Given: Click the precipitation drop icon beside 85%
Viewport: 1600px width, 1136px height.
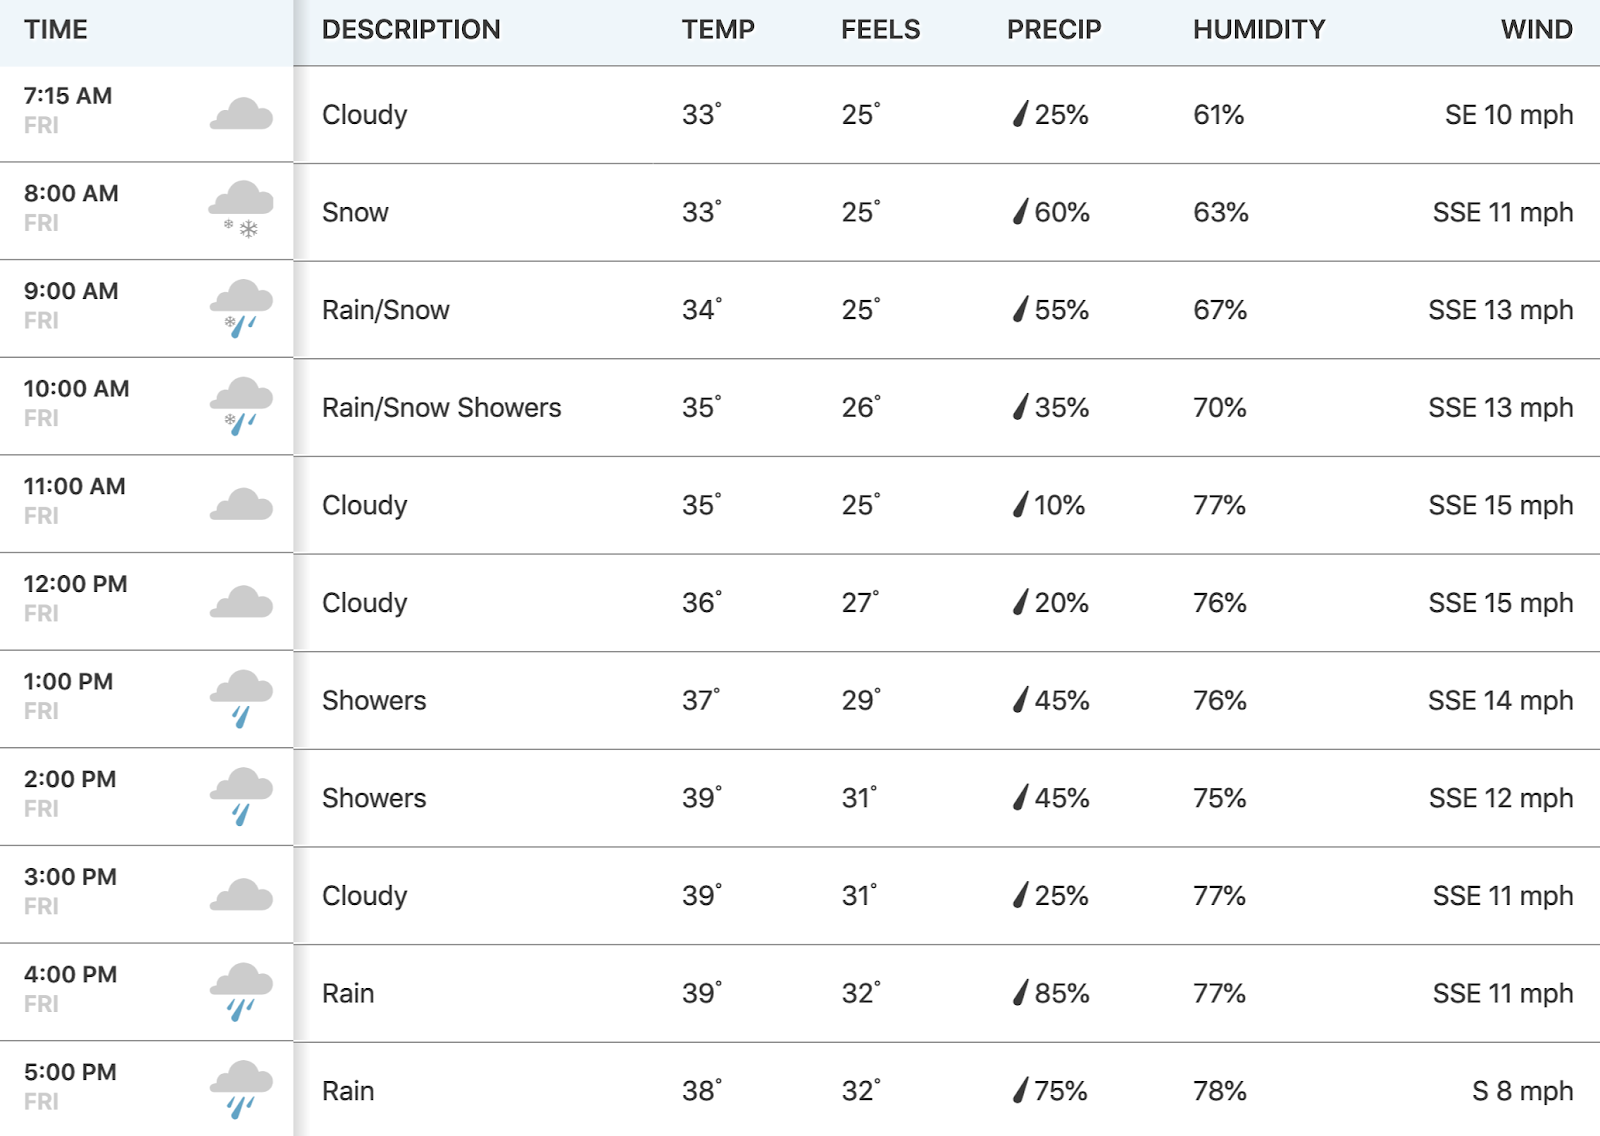Looking at the screenshot, I should tap(1020, 993).
